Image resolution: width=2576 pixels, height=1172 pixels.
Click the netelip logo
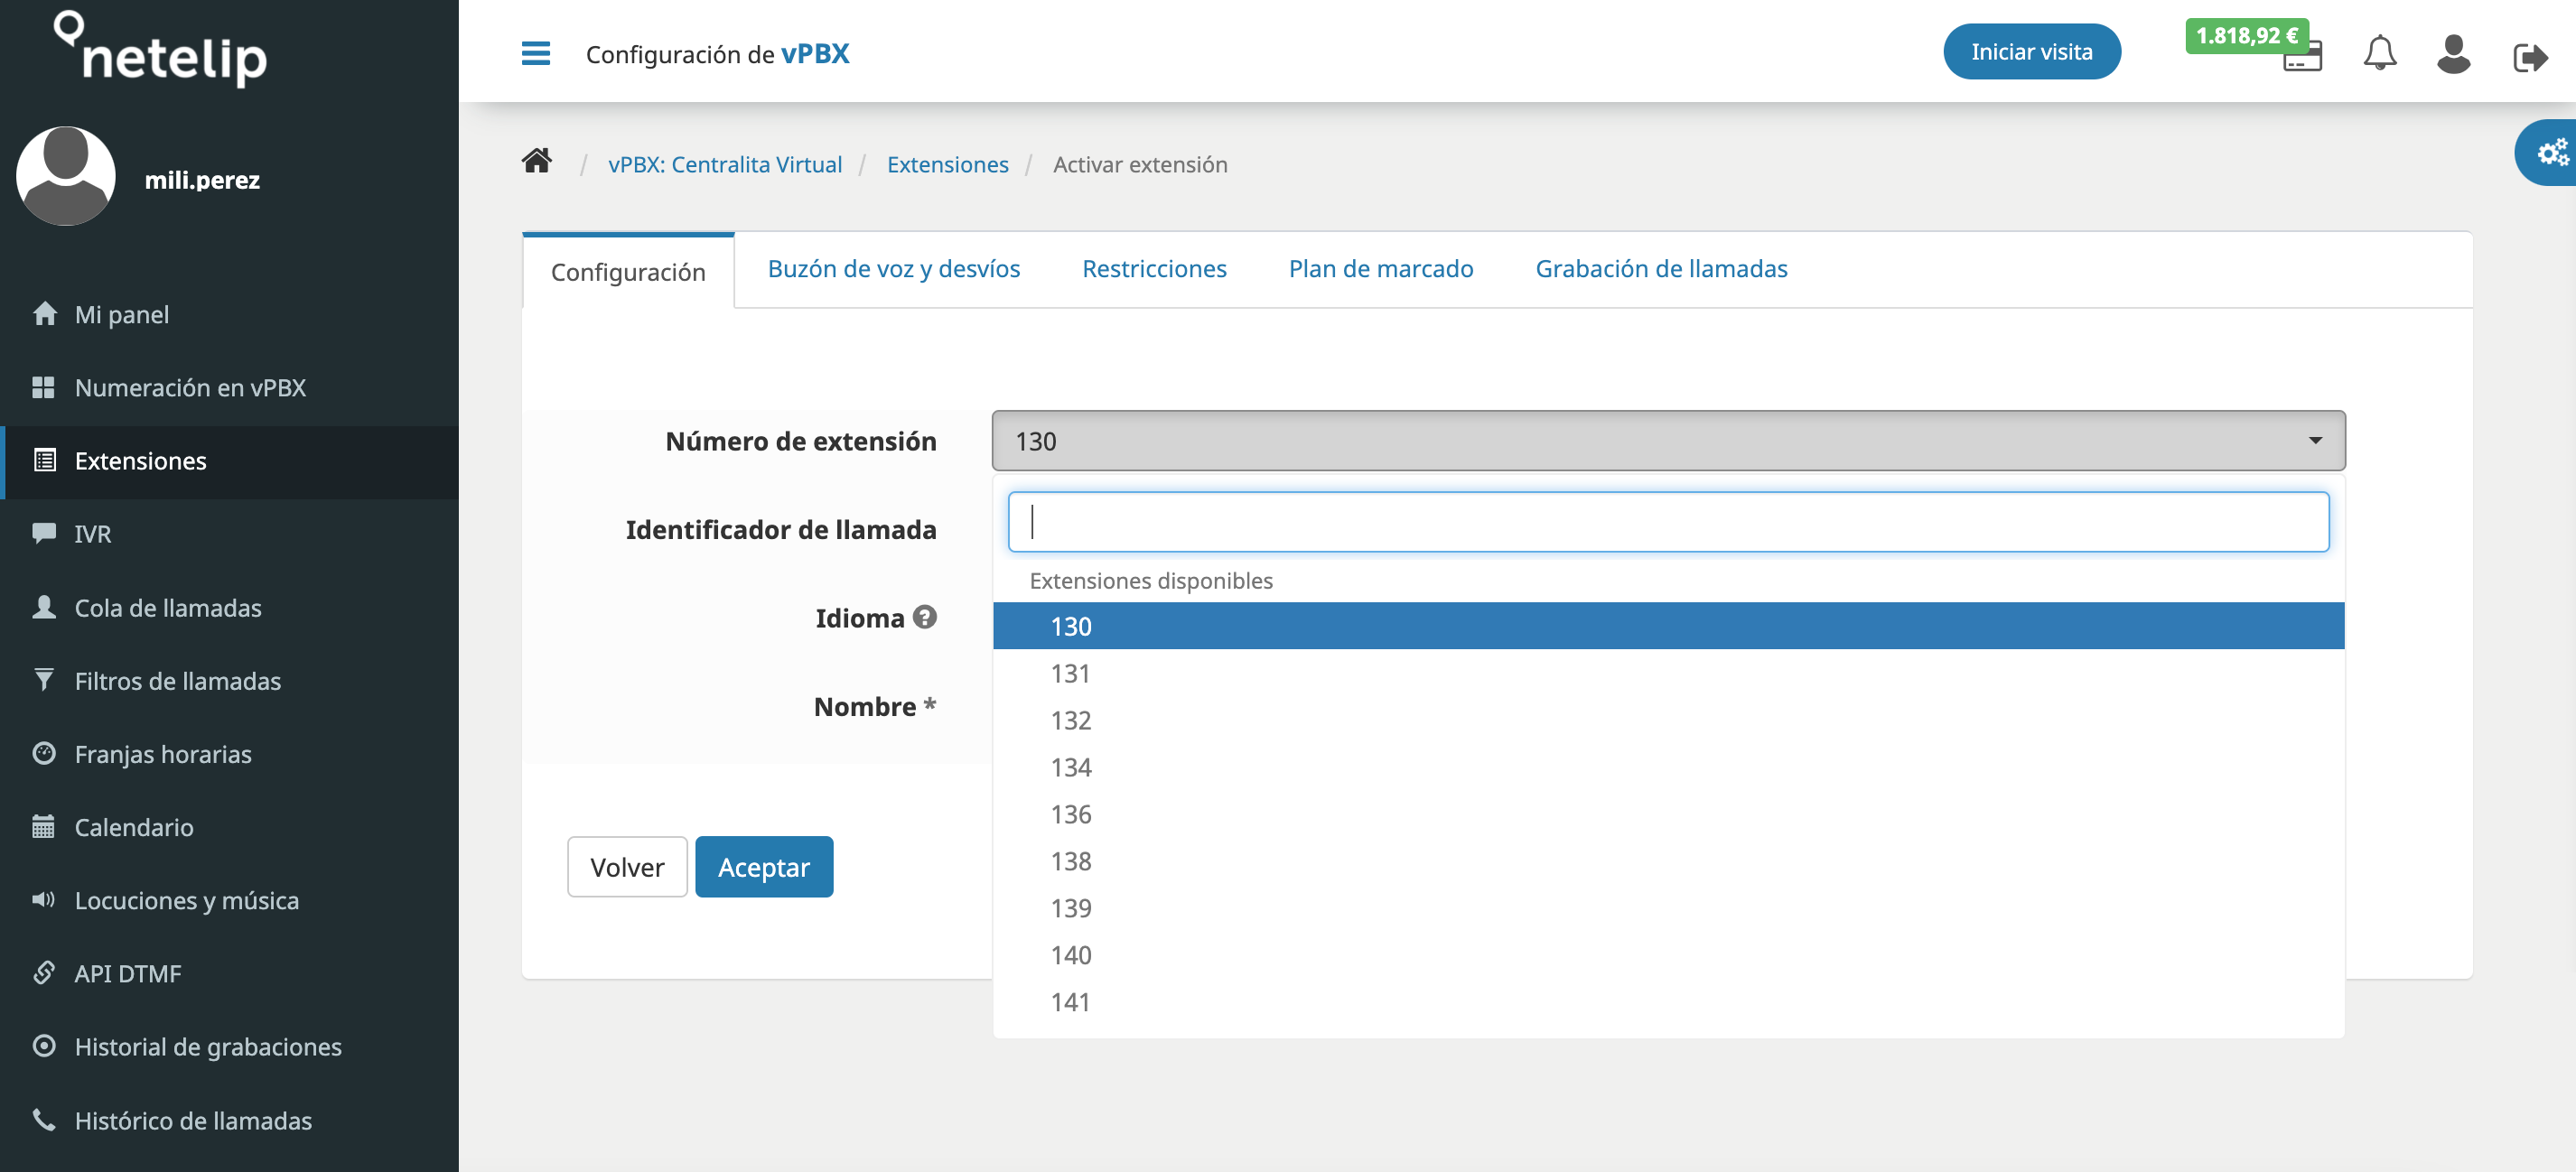(161, 48)
